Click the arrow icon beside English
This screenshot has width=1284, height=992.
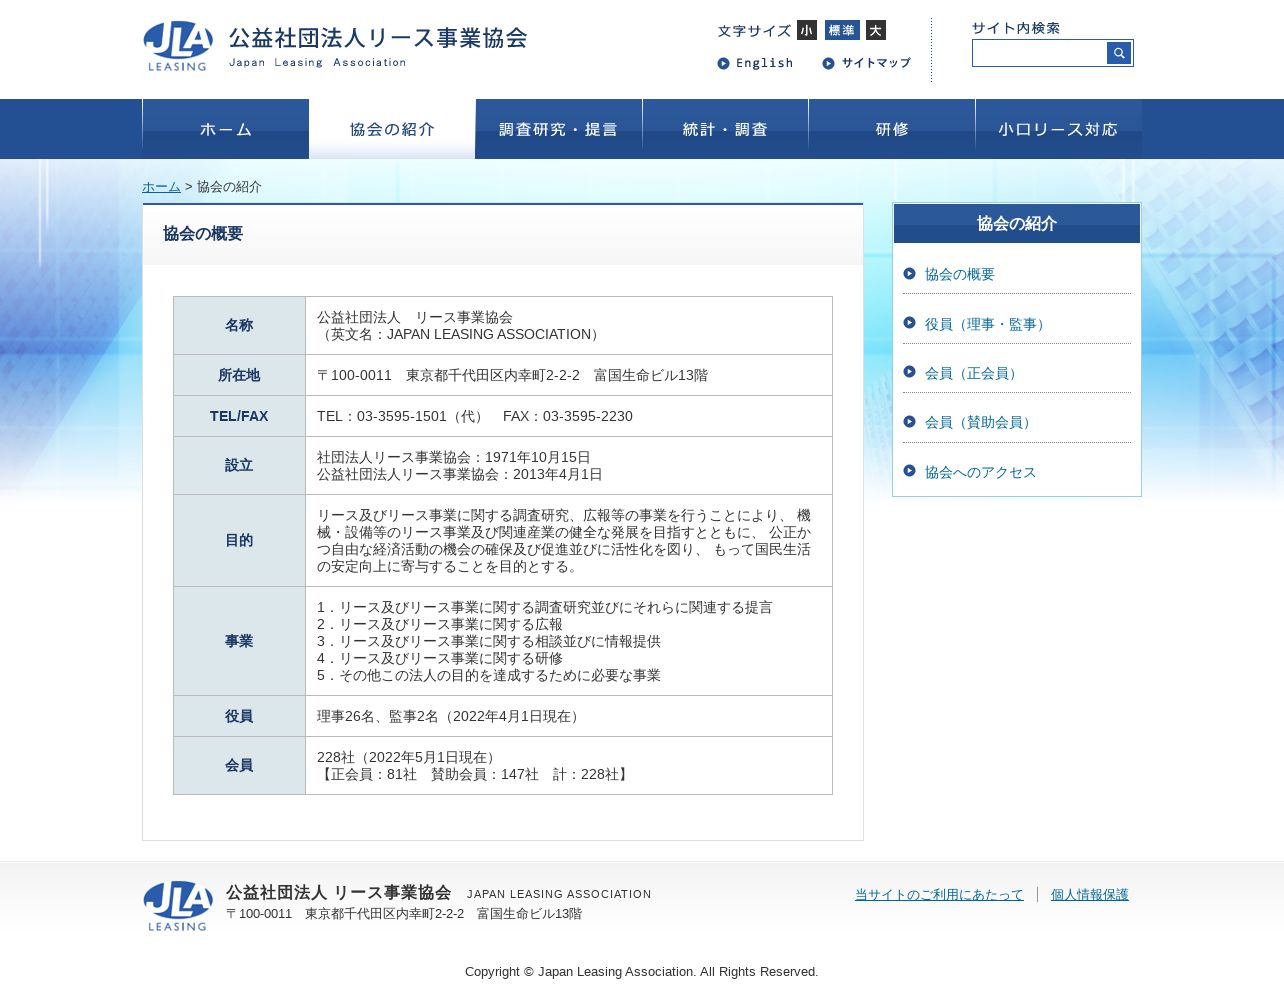pyautogui.click(x=723, y=63)
